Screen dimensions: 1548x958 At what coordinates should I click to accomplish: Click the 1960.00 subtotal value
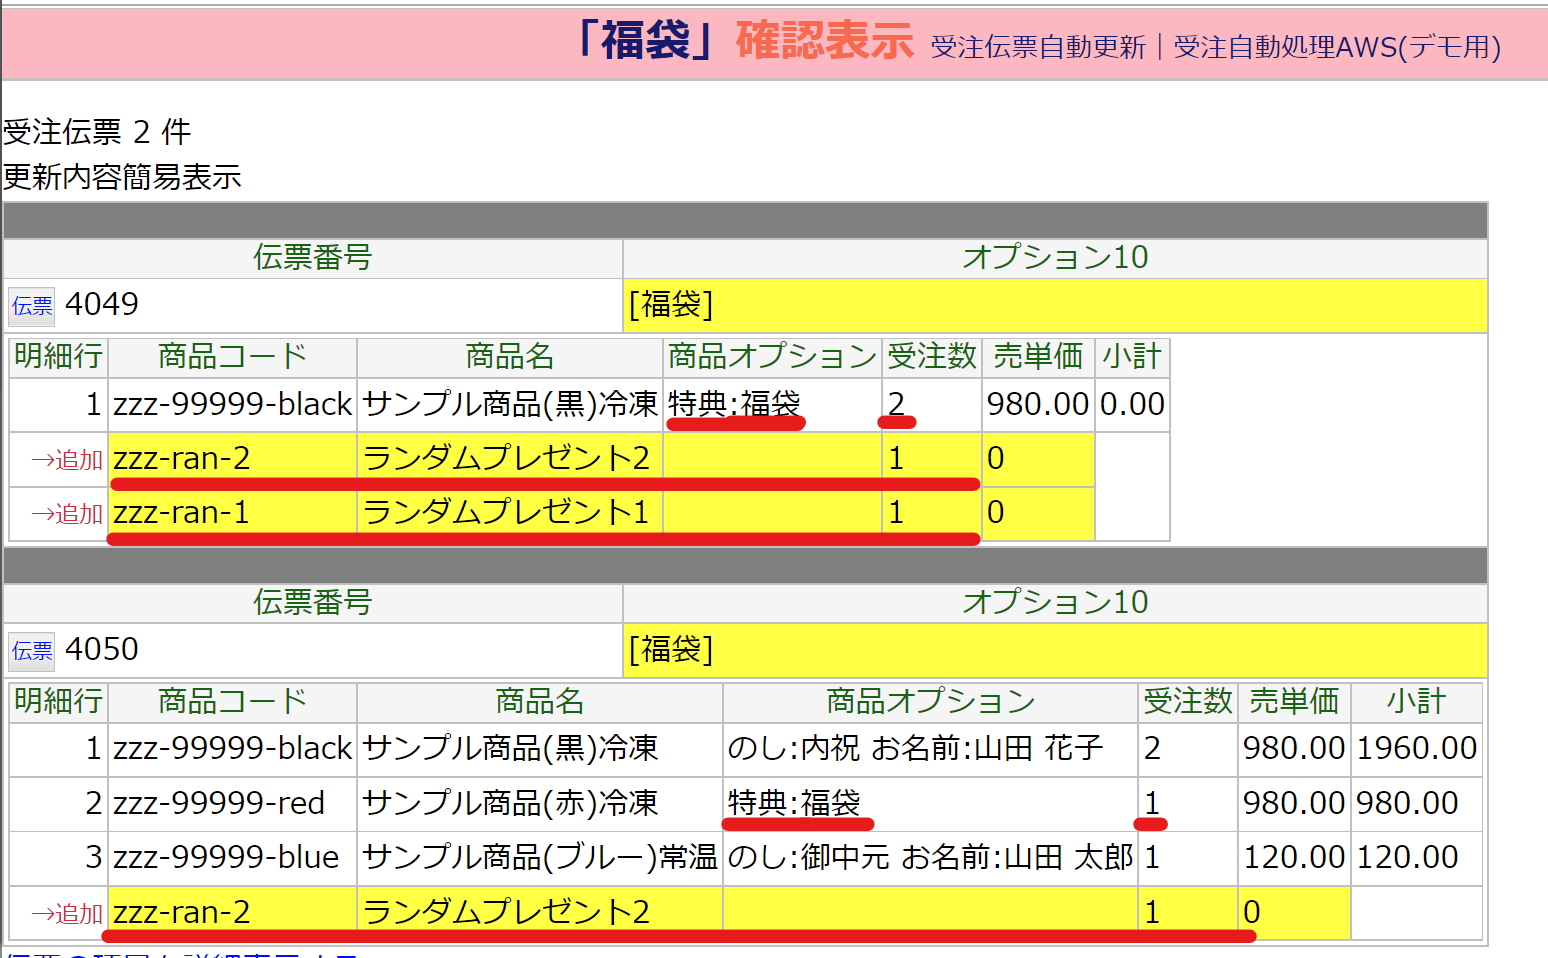1416,748
